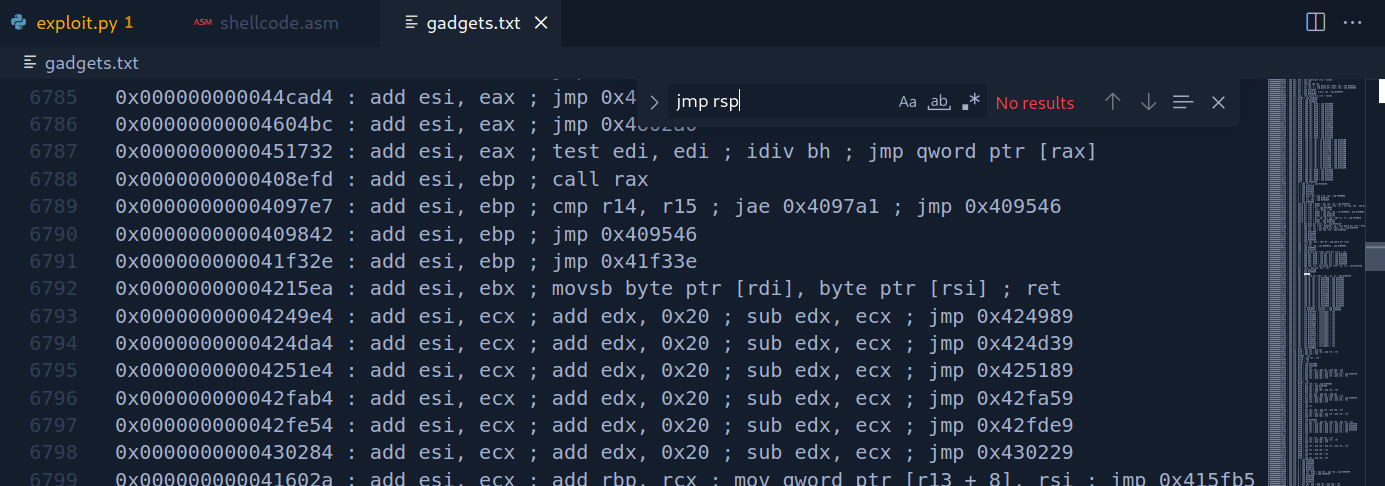Image resolution: width=1385 pixels, height=486 pixels.
Task: Split the editor to the right
Action: click(x=1316, y=22)
